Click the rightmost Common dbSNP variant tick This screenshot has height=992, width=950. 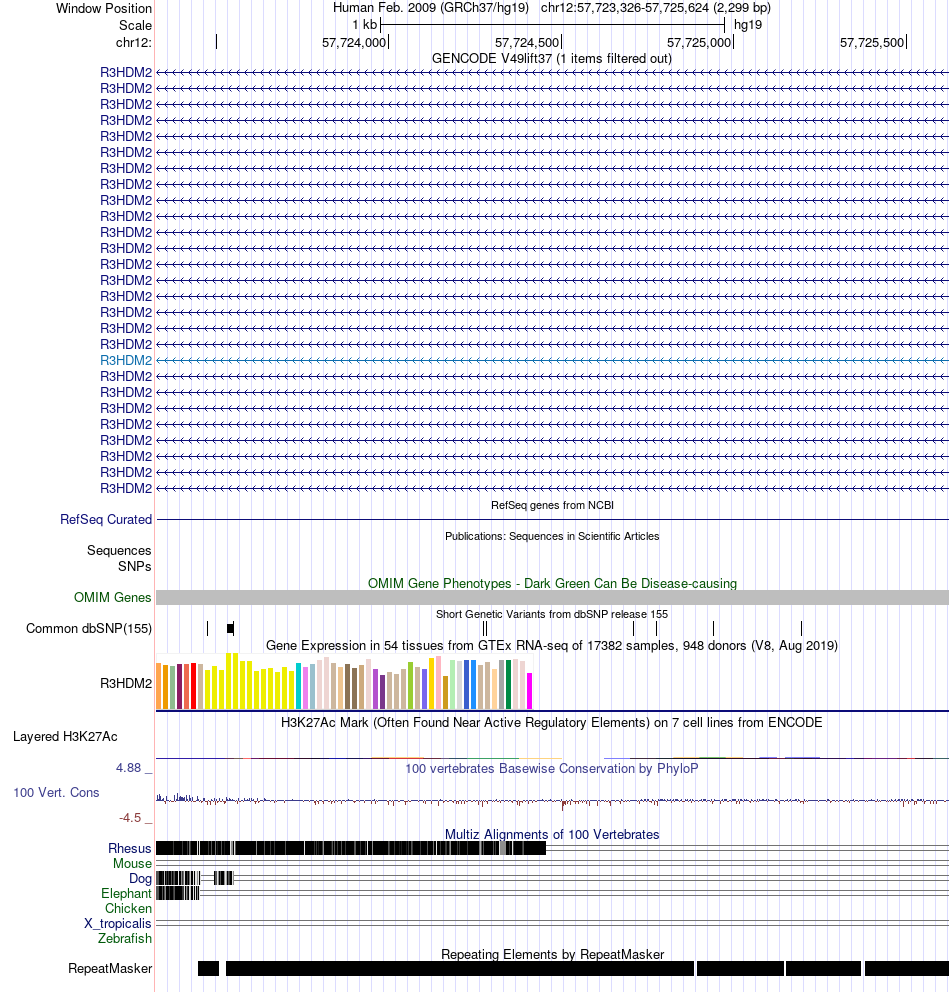(x=801, y=628)
